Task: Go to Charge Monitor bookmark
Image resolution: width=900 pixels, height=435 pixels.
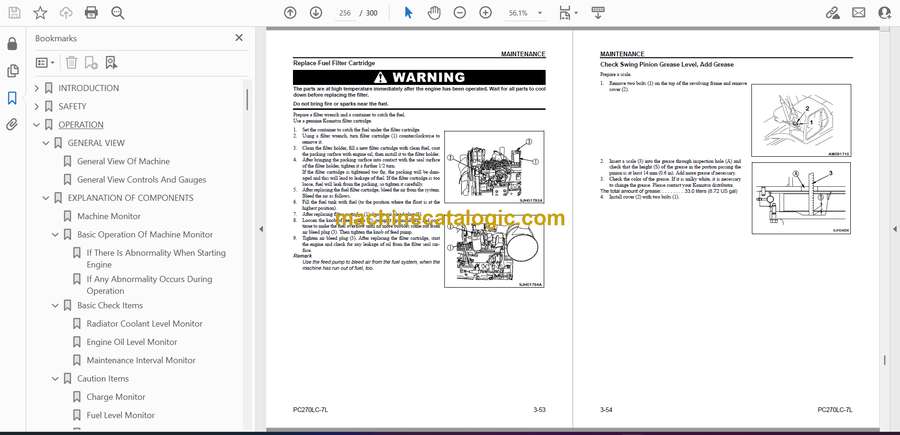Action: (116, 397)
